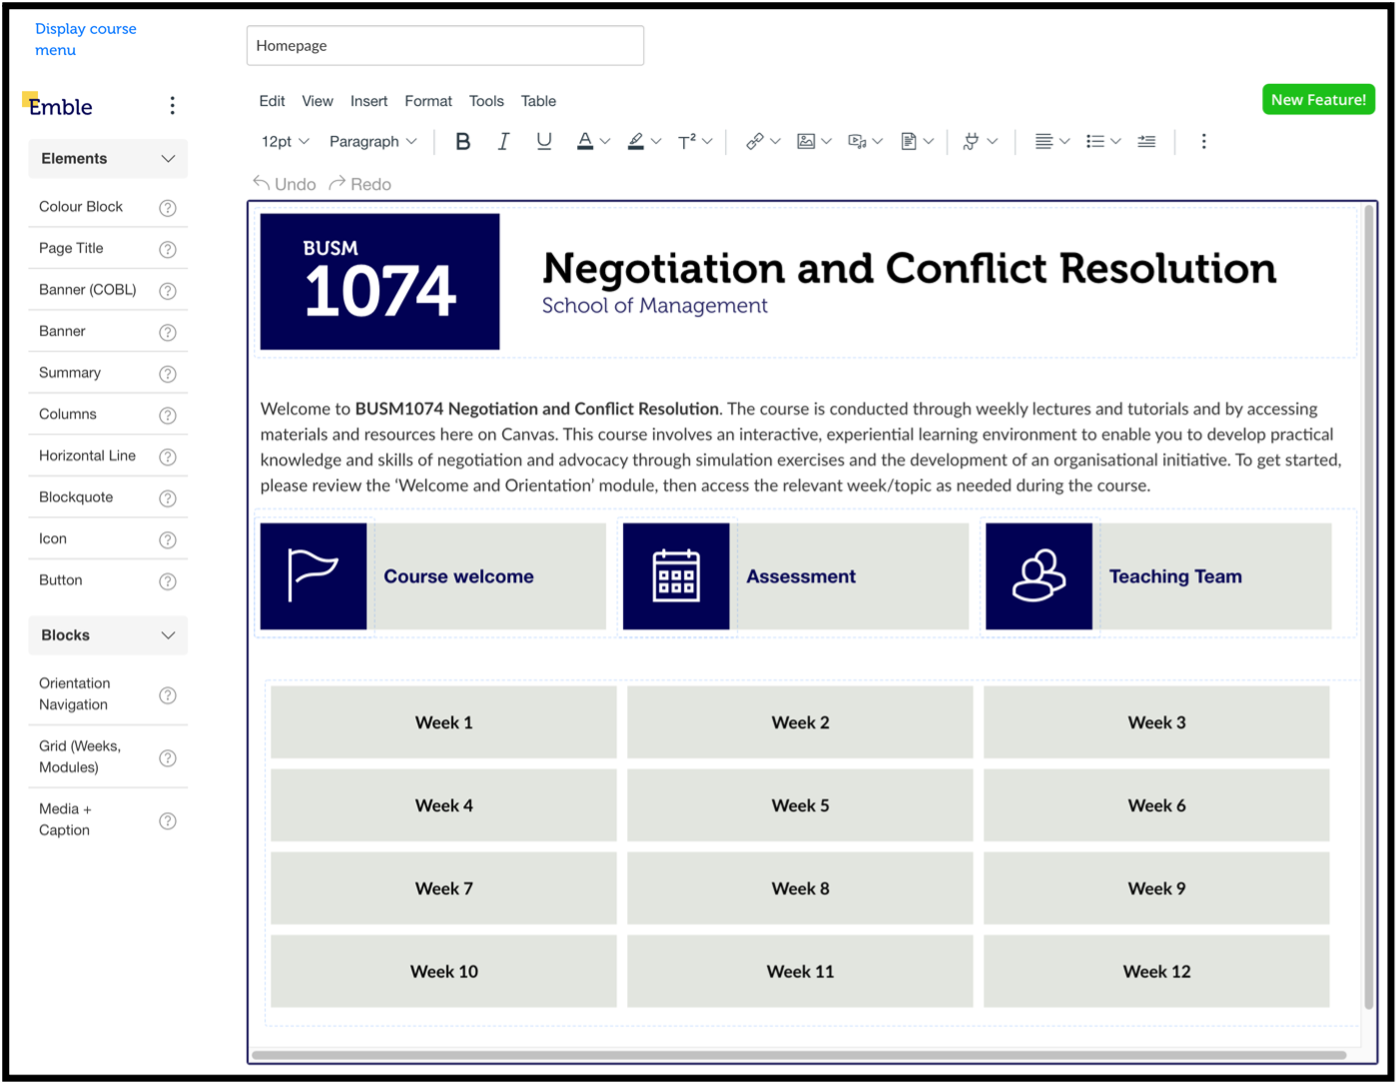Image resolution: width=1399 pixels, height=1084 pixels.
Task: Open the insert image tool
Action: point(807,141)
